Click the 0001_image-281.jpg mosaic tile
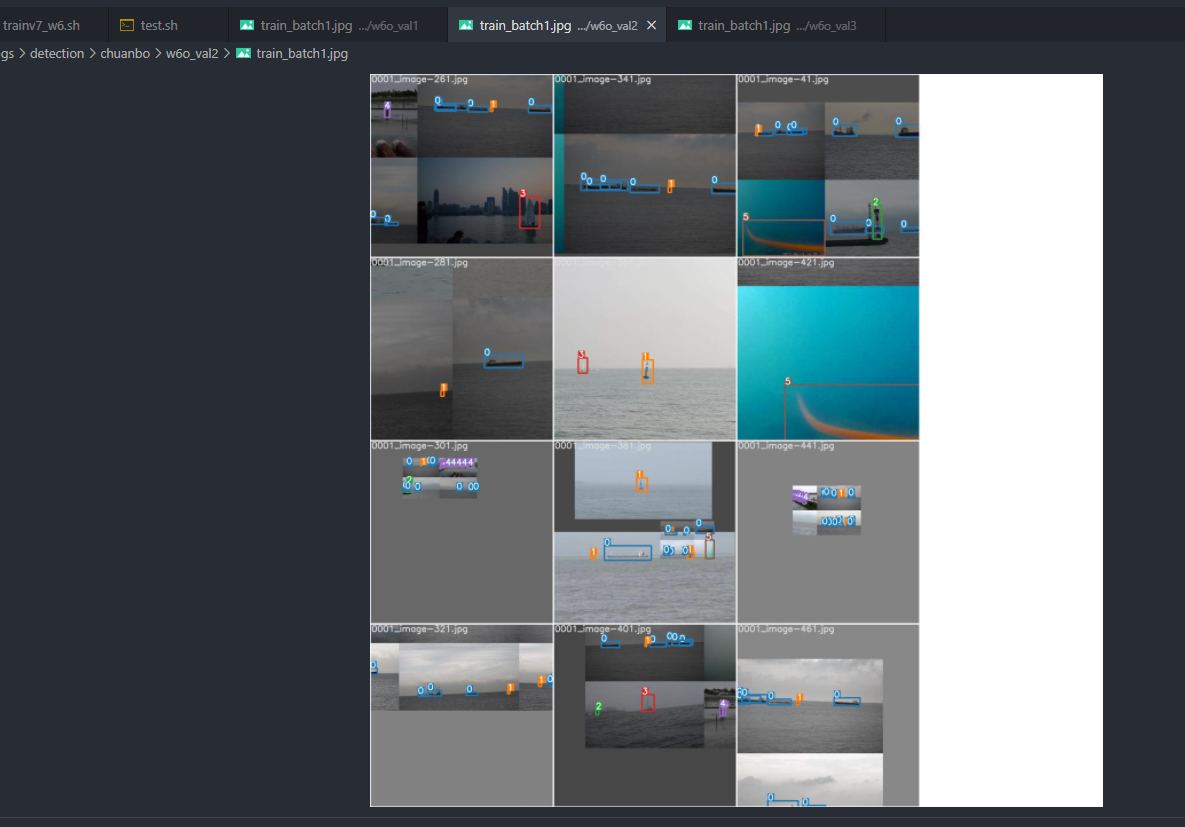Screen dimensions: 1185x827 (462, 348)
